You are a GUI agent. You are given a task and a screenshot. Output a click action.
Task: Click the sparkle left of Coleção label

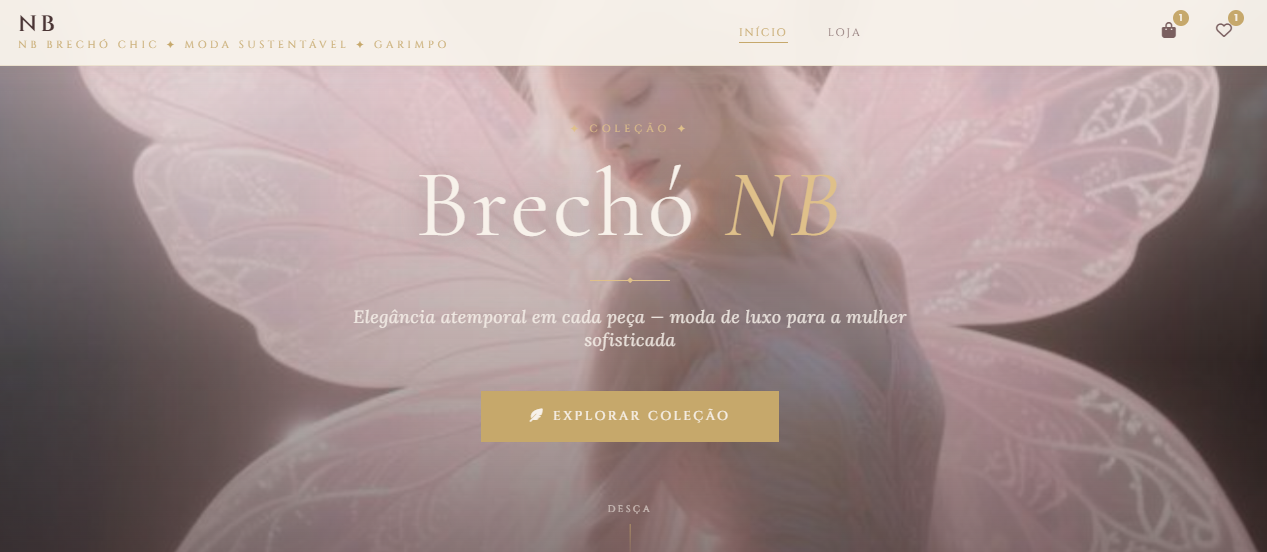click(574, 129)
